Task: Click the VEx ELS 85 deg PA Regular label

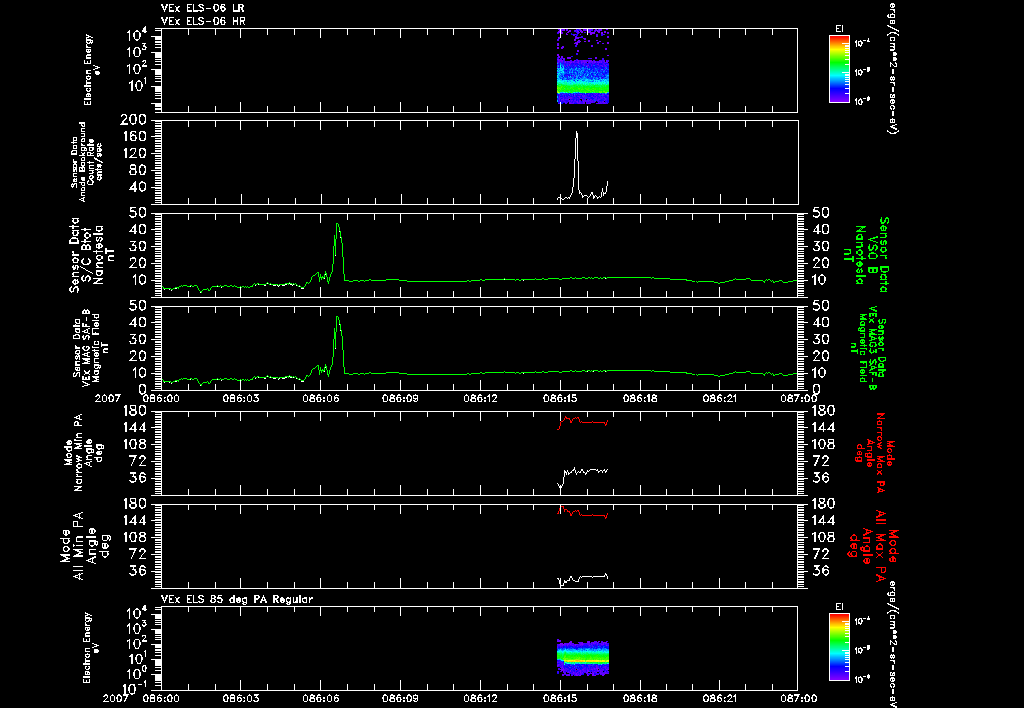Action: click(x=237, y=599)
